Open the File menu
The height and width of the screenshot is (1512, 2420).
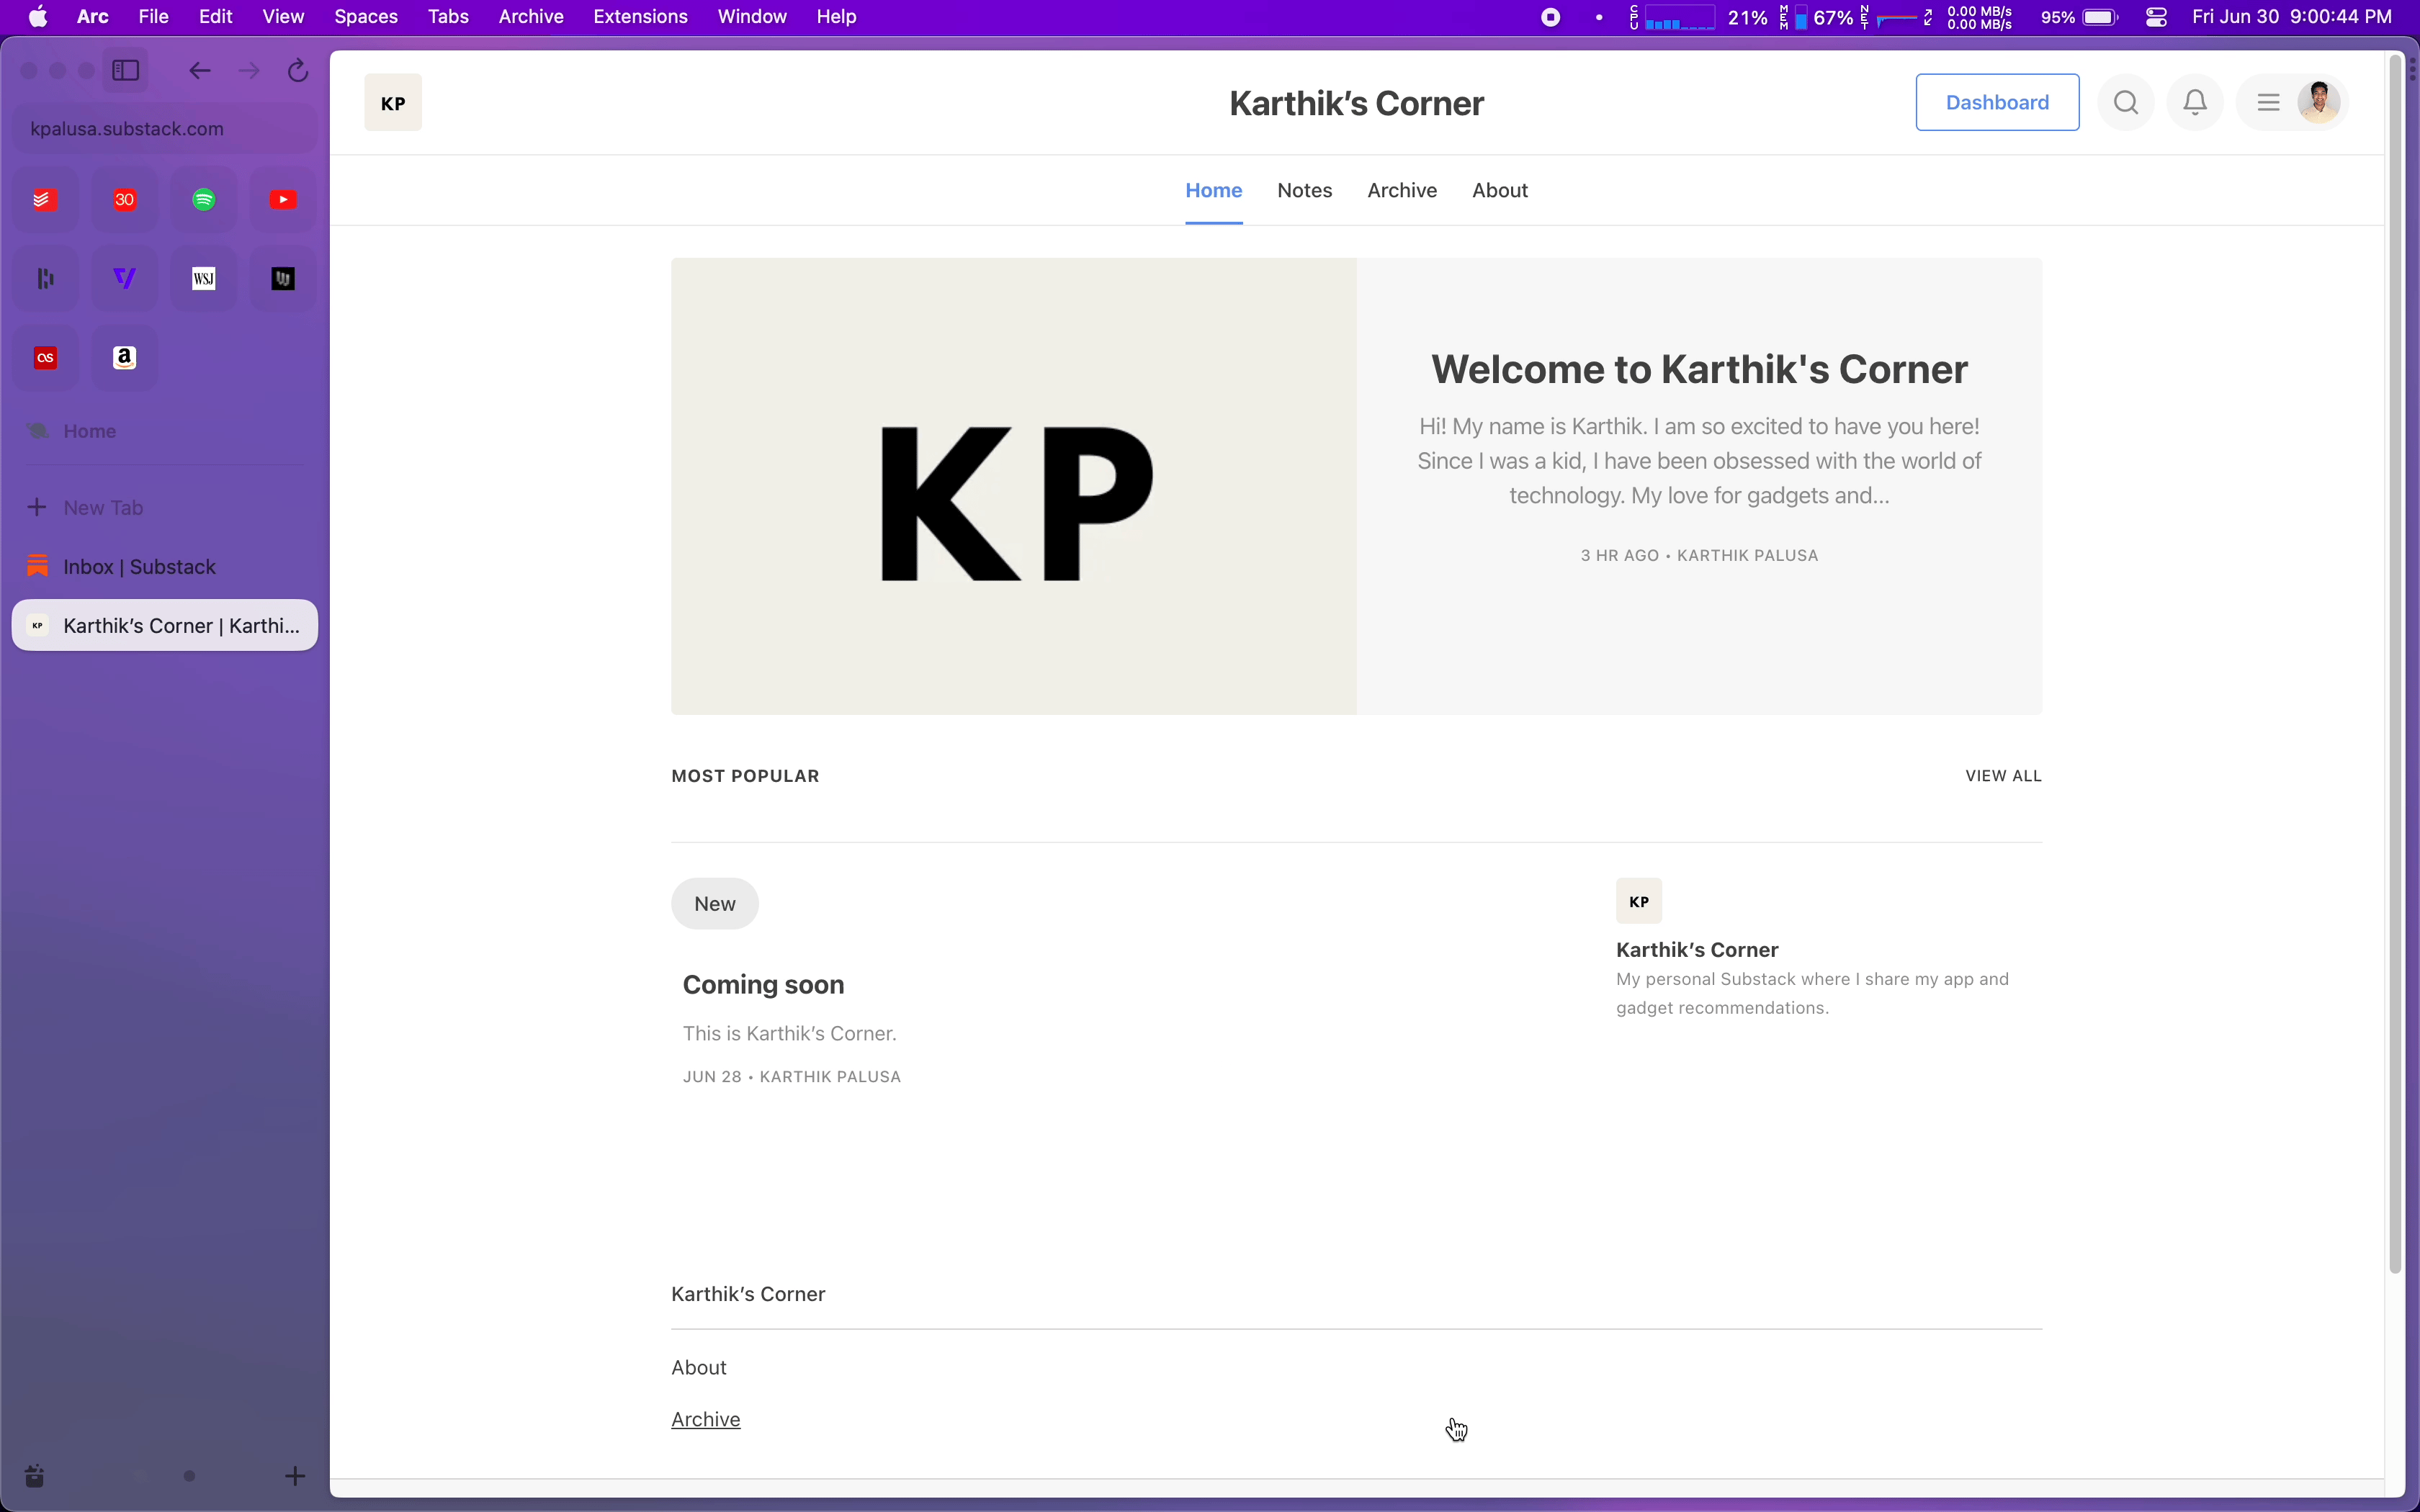(154, 17)
